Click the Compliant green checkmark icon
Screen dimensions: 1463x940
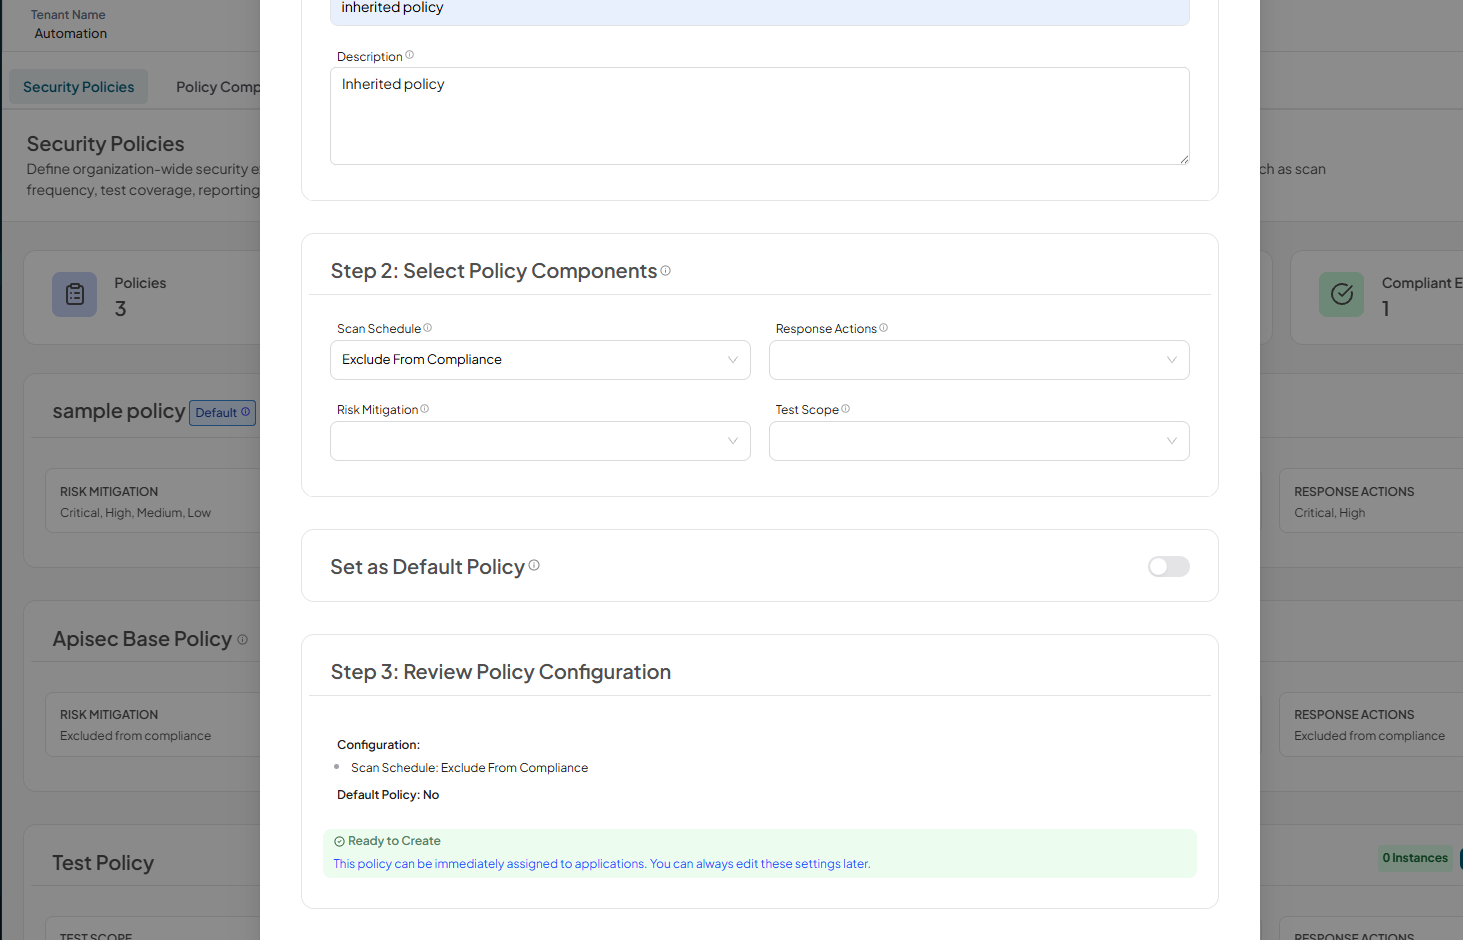point(1341,294)
